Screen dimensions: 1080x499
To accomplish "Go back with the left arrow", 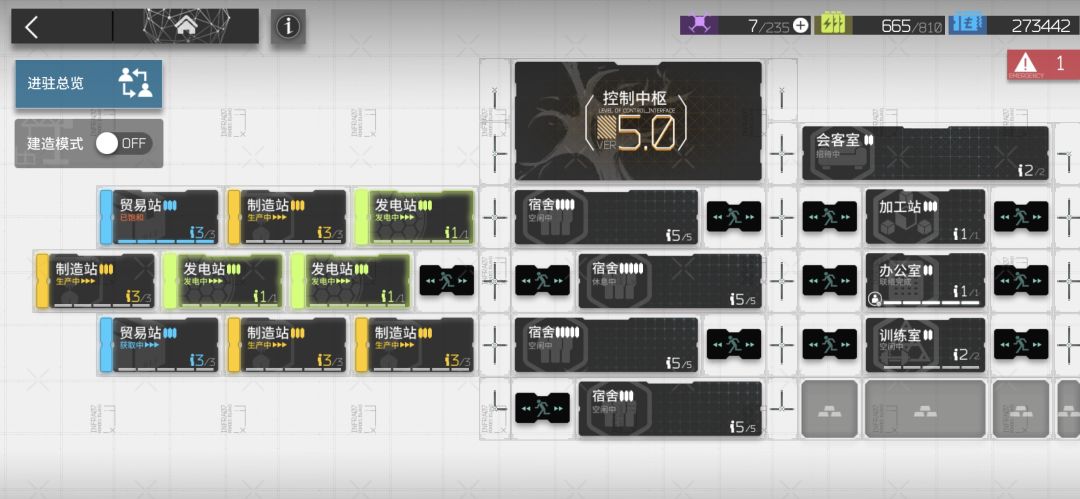I will 31,28.
